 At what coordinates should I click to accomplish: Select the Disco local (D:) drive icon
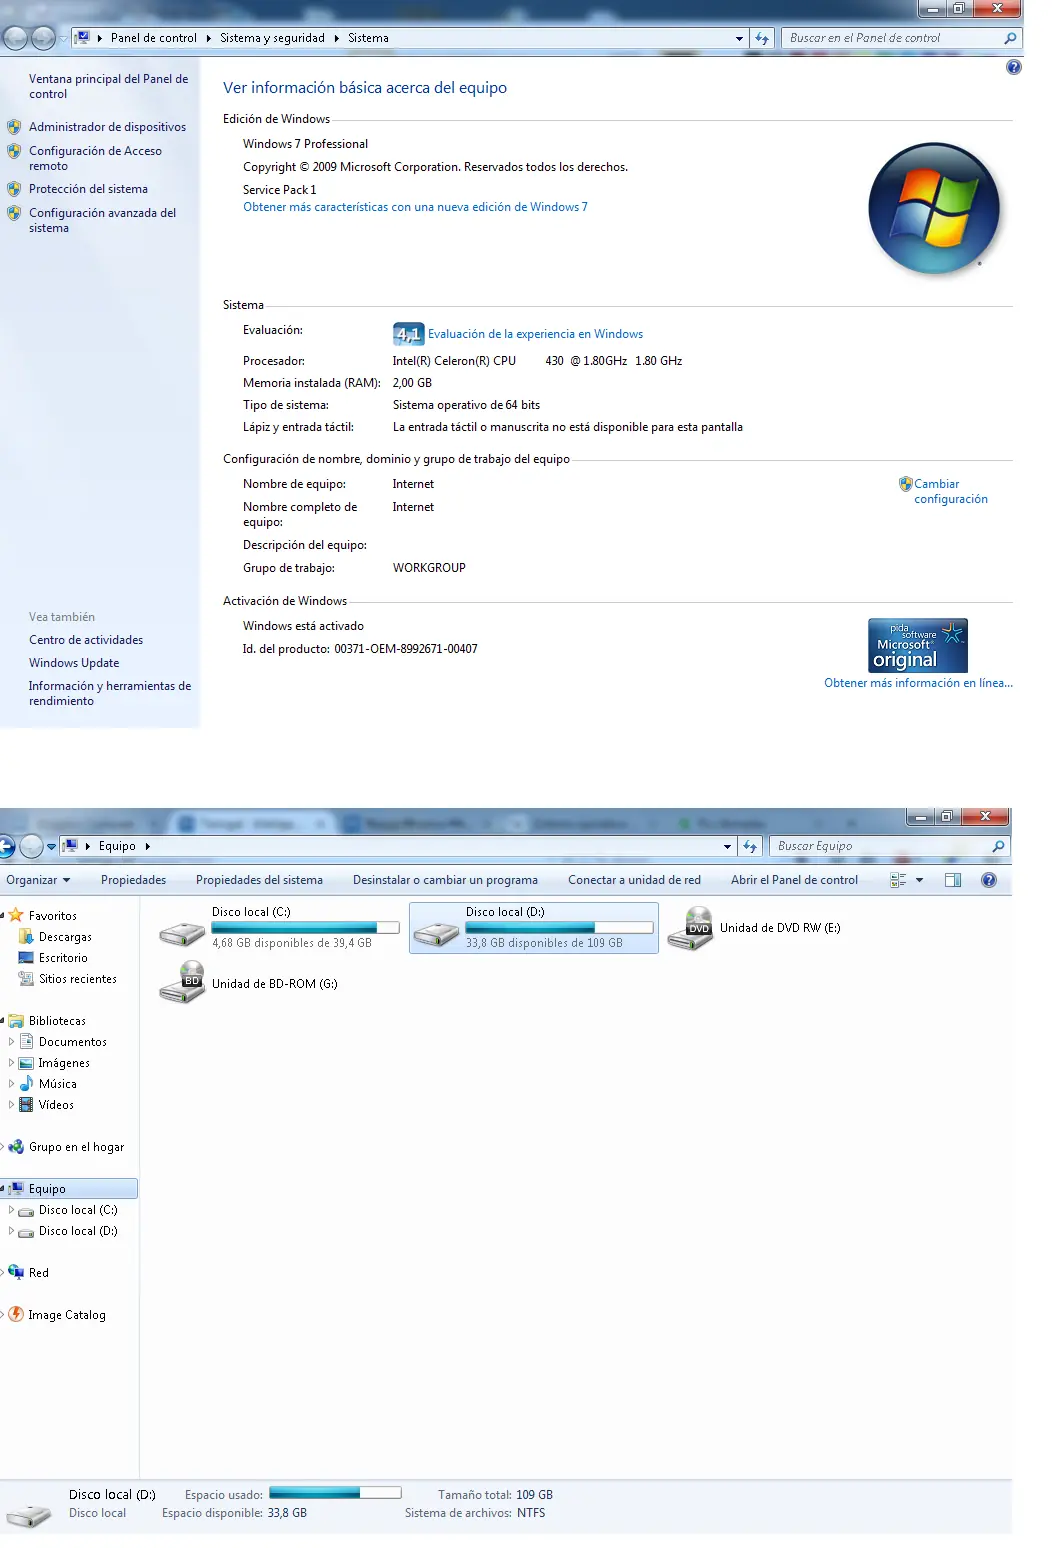[437, 934]
